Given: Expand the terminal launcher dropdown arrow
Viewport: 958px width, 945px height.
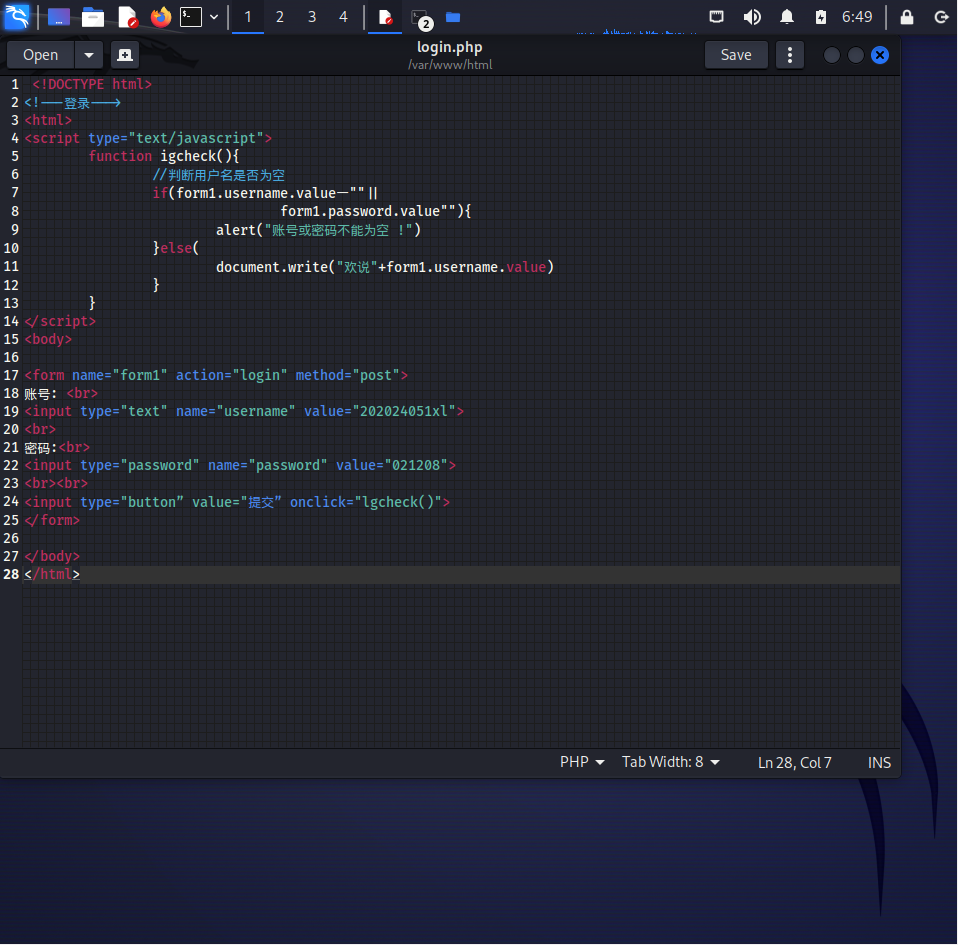Looking at the screenshot, I should [214, 17].
